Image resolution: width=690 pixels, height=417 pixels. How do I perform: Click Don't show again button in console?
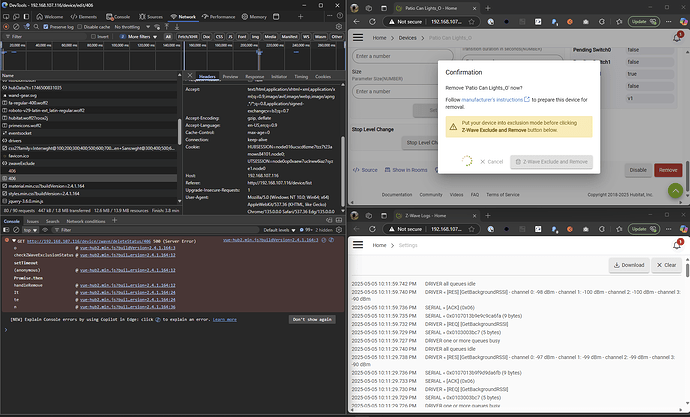pos(312,319)
